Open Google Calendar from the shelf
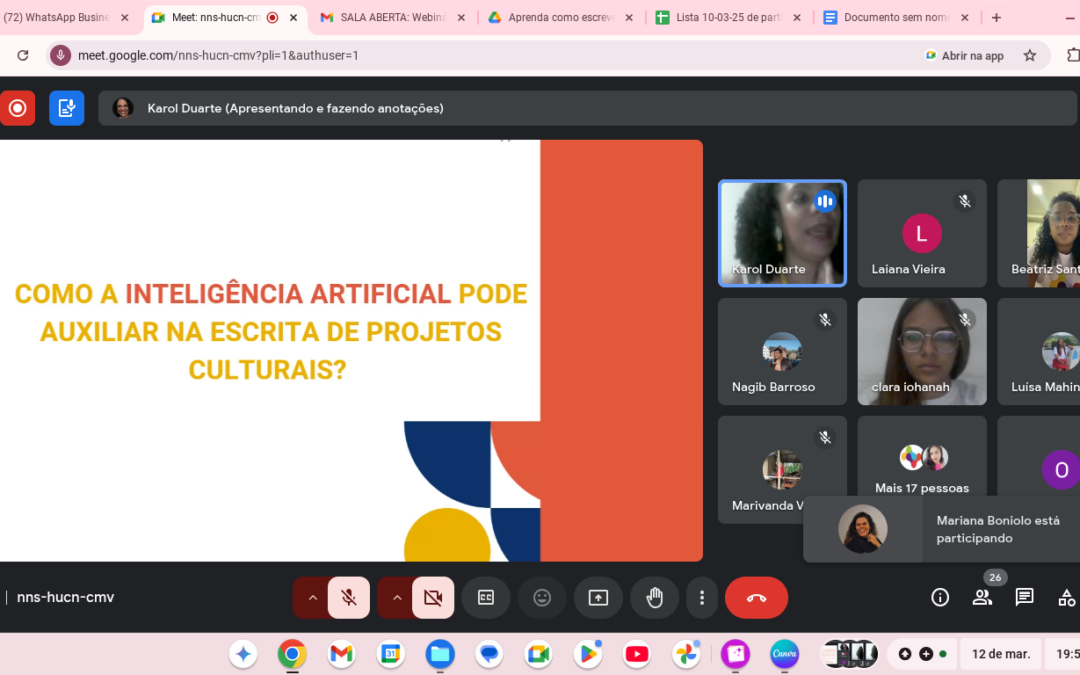1080x675 pixels. 391,654
